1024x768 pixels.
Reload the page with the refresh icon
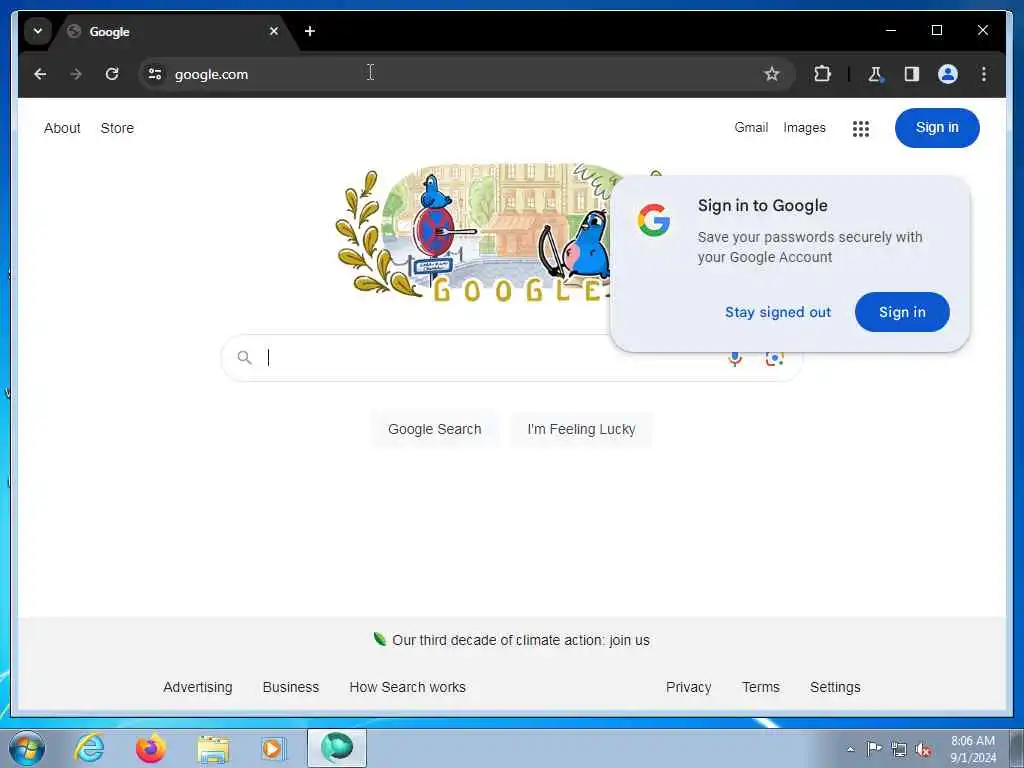click(112, 74)
